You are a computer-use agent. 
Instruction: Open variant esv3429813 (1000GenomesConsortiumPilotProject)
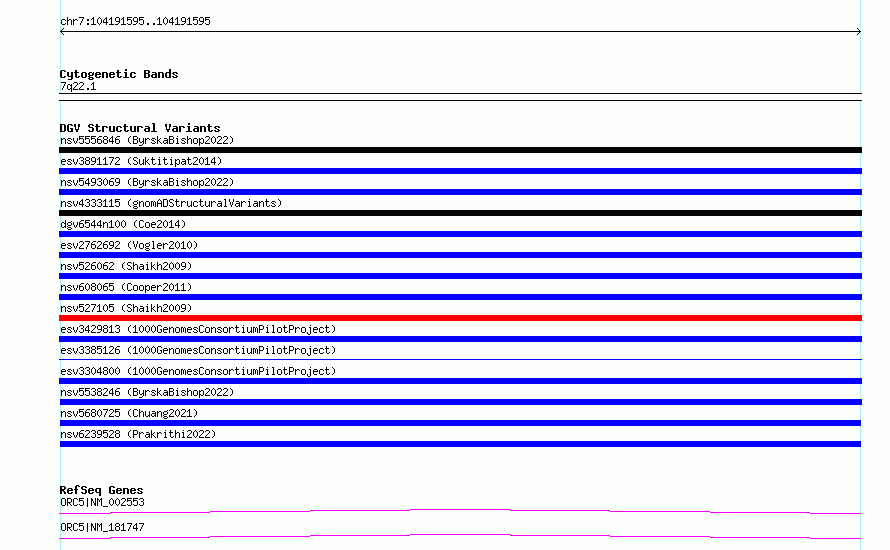point(198,329)
